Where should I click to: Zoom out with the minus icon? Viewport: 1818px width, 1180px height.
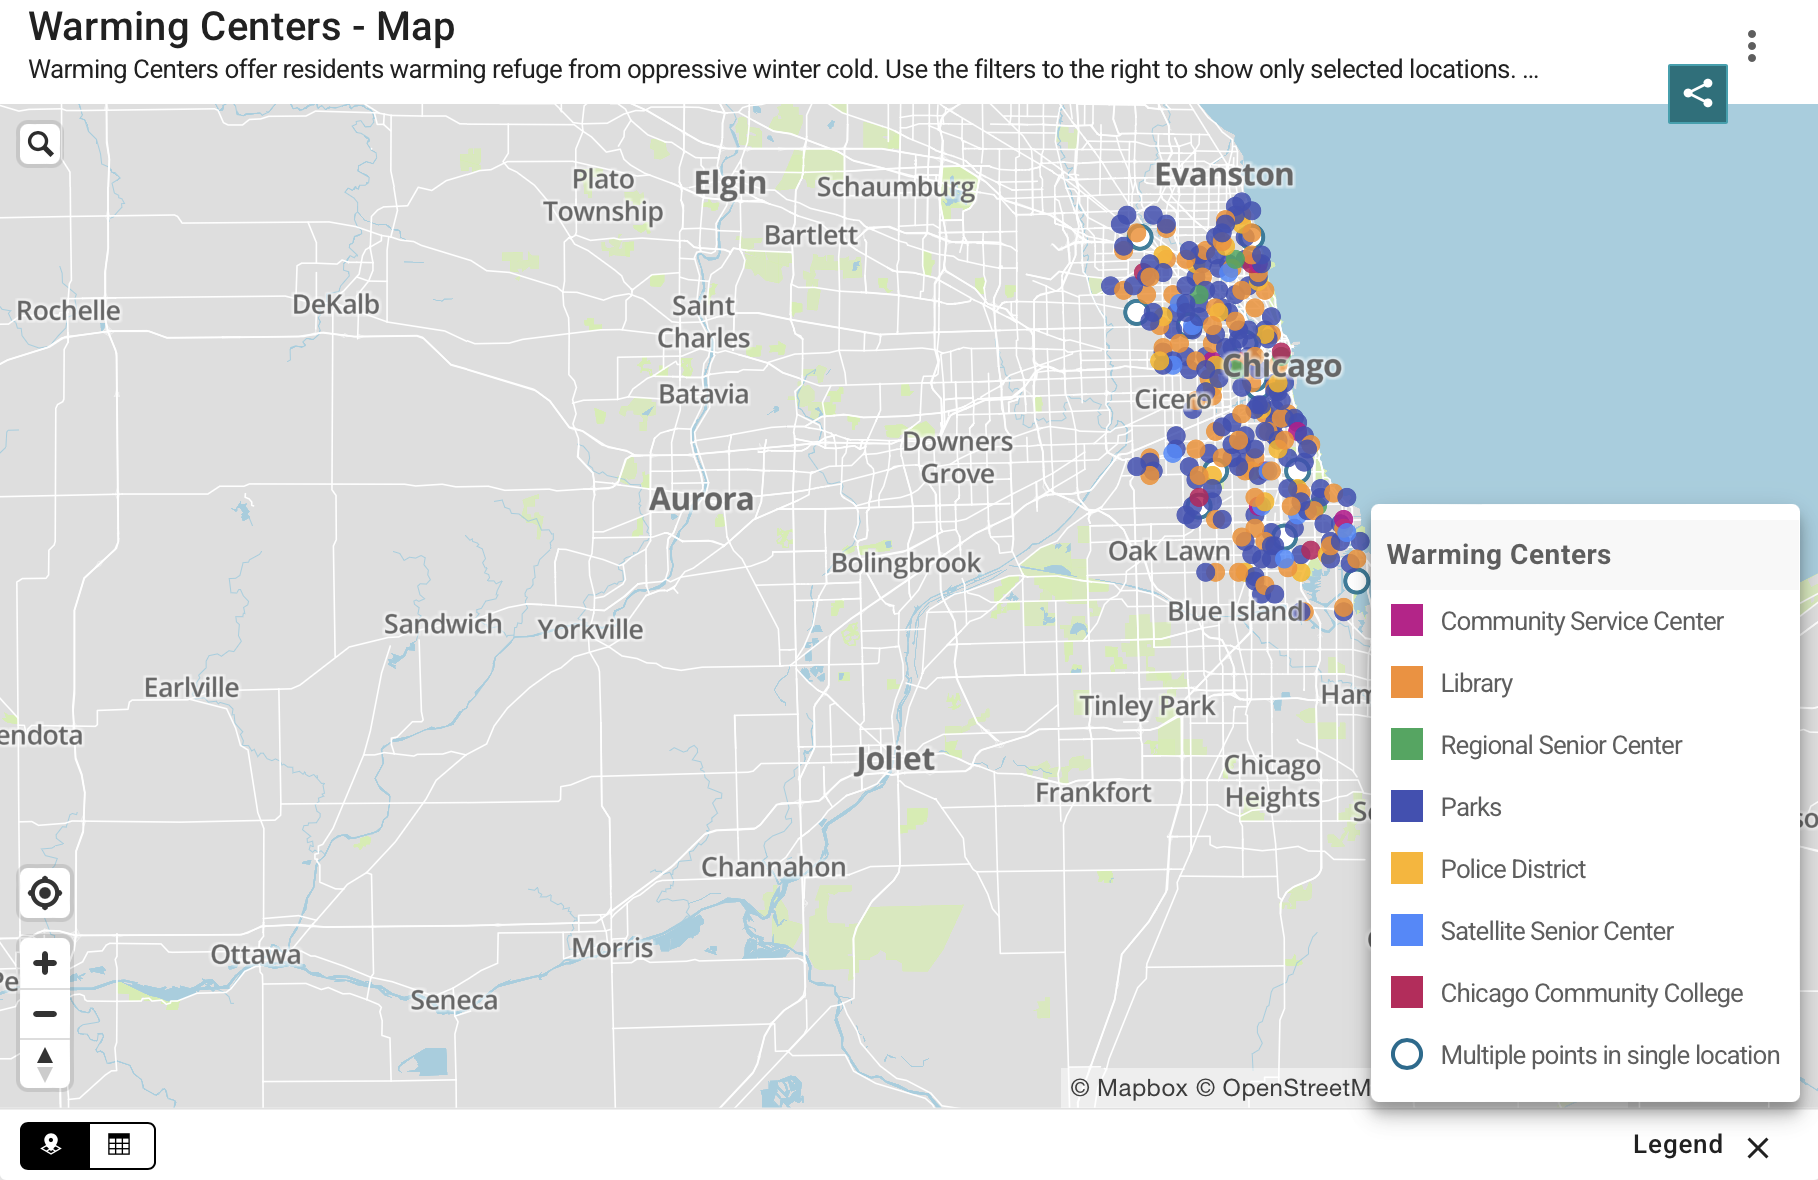(x=44, y=1013)
